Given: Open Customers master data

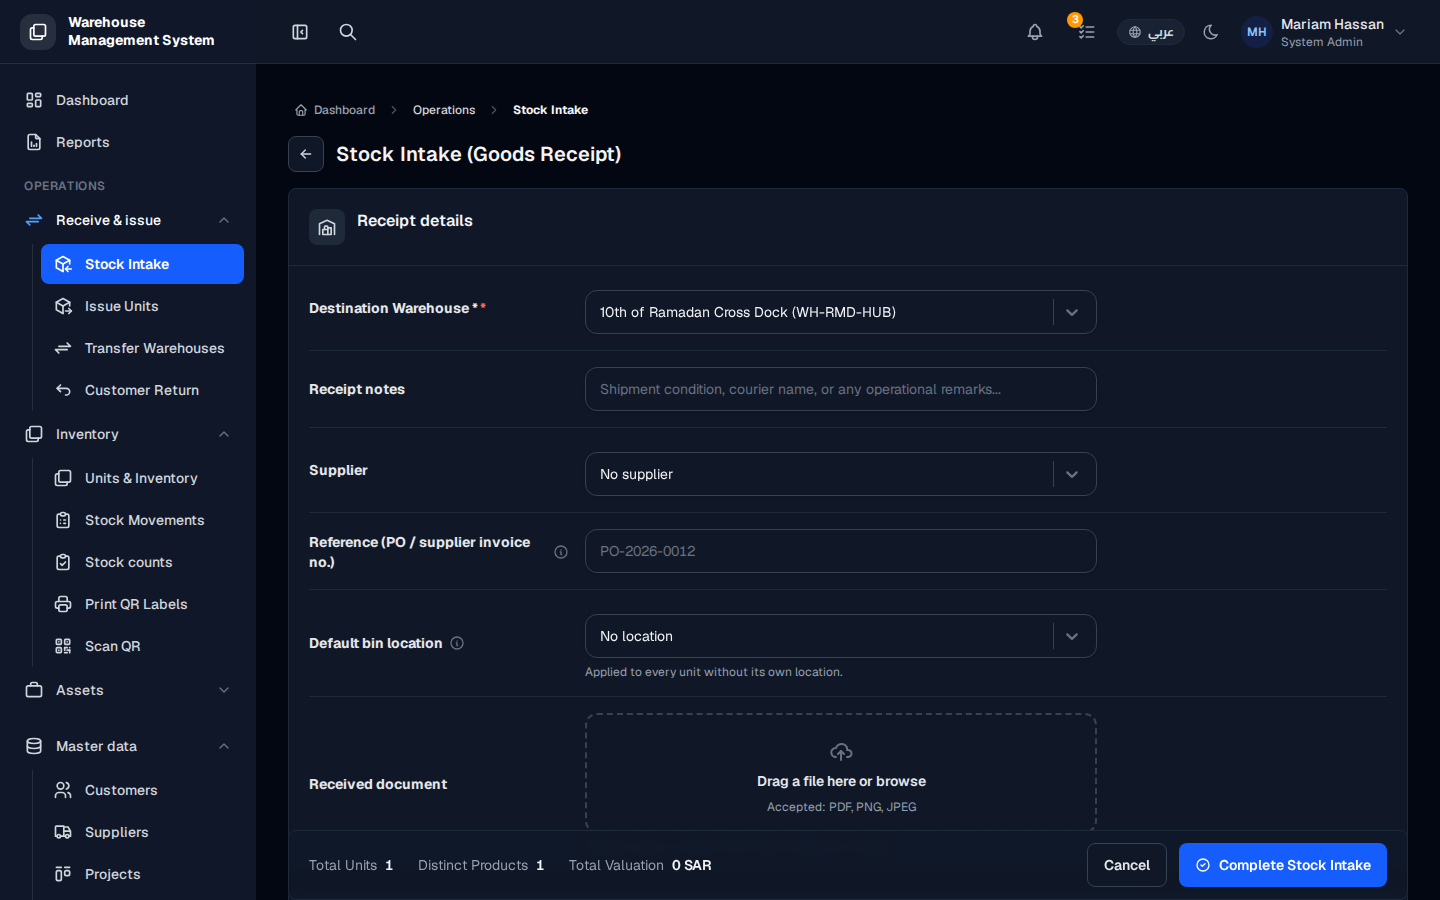Looking at the screenshot, I should point(142,790).
